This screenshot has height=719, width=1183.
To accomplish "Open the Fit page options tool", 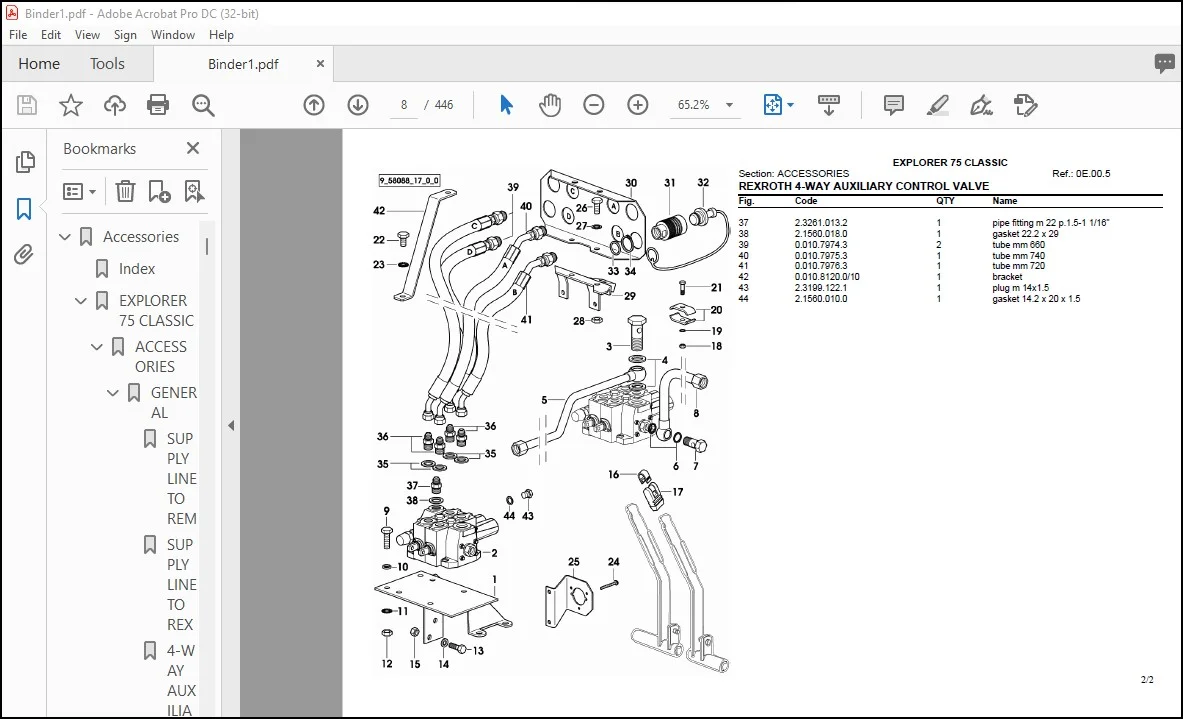I will point(773,105).
